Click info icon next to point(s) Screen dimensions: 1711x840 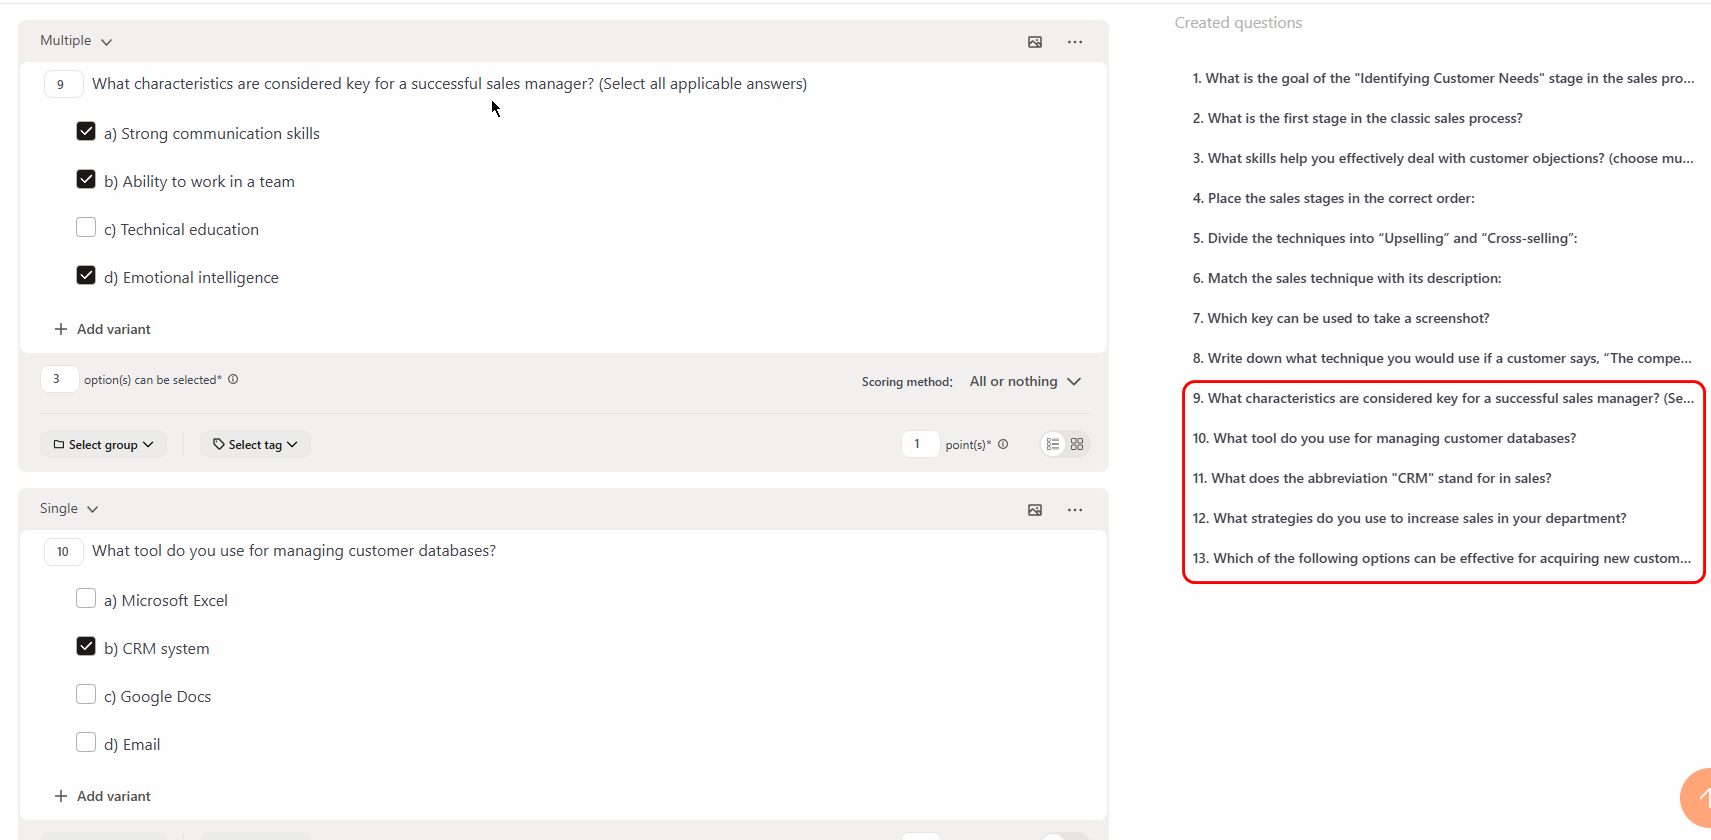(1003, 444)
